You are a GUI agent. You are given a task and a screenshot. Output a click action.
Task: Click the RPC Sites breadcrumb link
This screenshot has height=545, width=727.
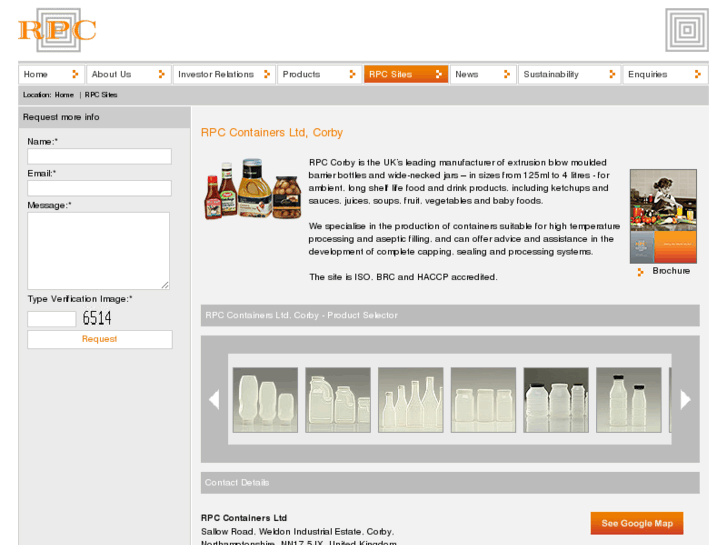tap(101, 95)
